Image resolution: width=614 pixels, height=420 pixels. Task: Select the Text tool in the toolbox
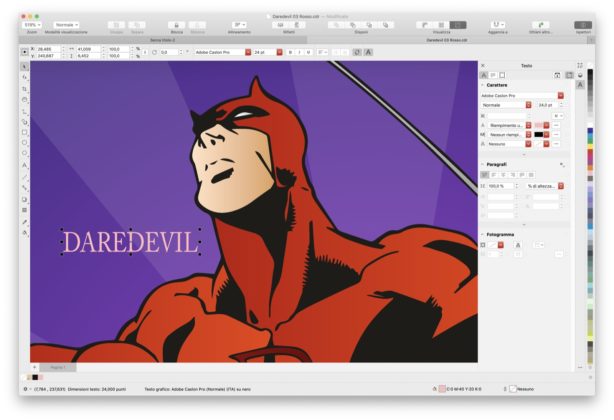(25, 165)
